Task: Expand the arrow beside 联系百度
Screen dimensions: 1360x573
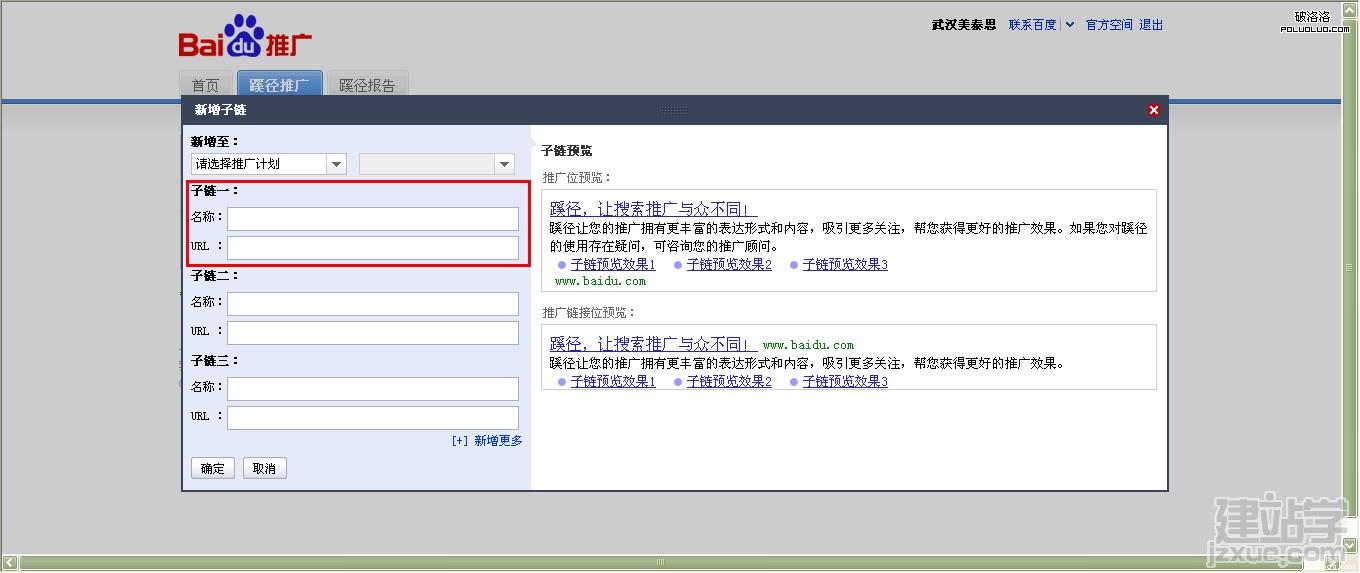Action: pyautogui.click(x=1069, y=25)
